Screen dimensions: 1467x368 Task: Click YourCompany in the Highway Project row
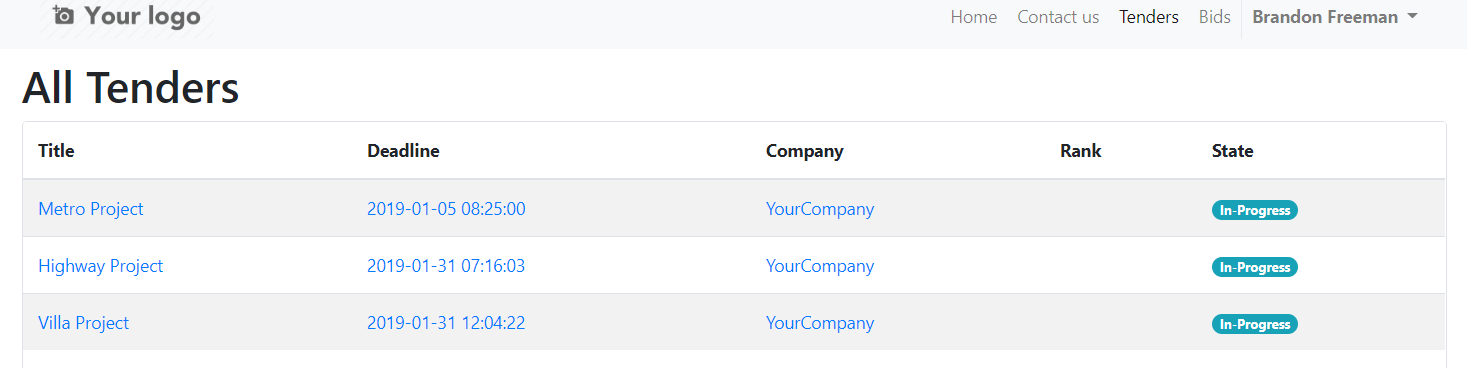pyautogui.click(x=820, y=266)
